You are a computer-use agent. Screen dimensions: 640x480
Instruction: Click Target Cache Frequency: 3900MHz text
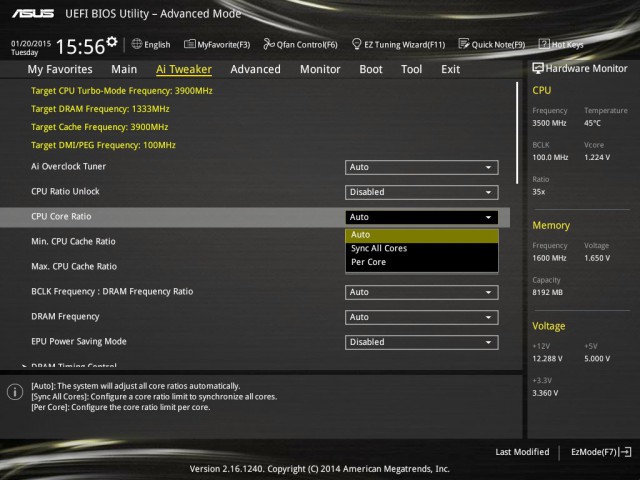100,127
